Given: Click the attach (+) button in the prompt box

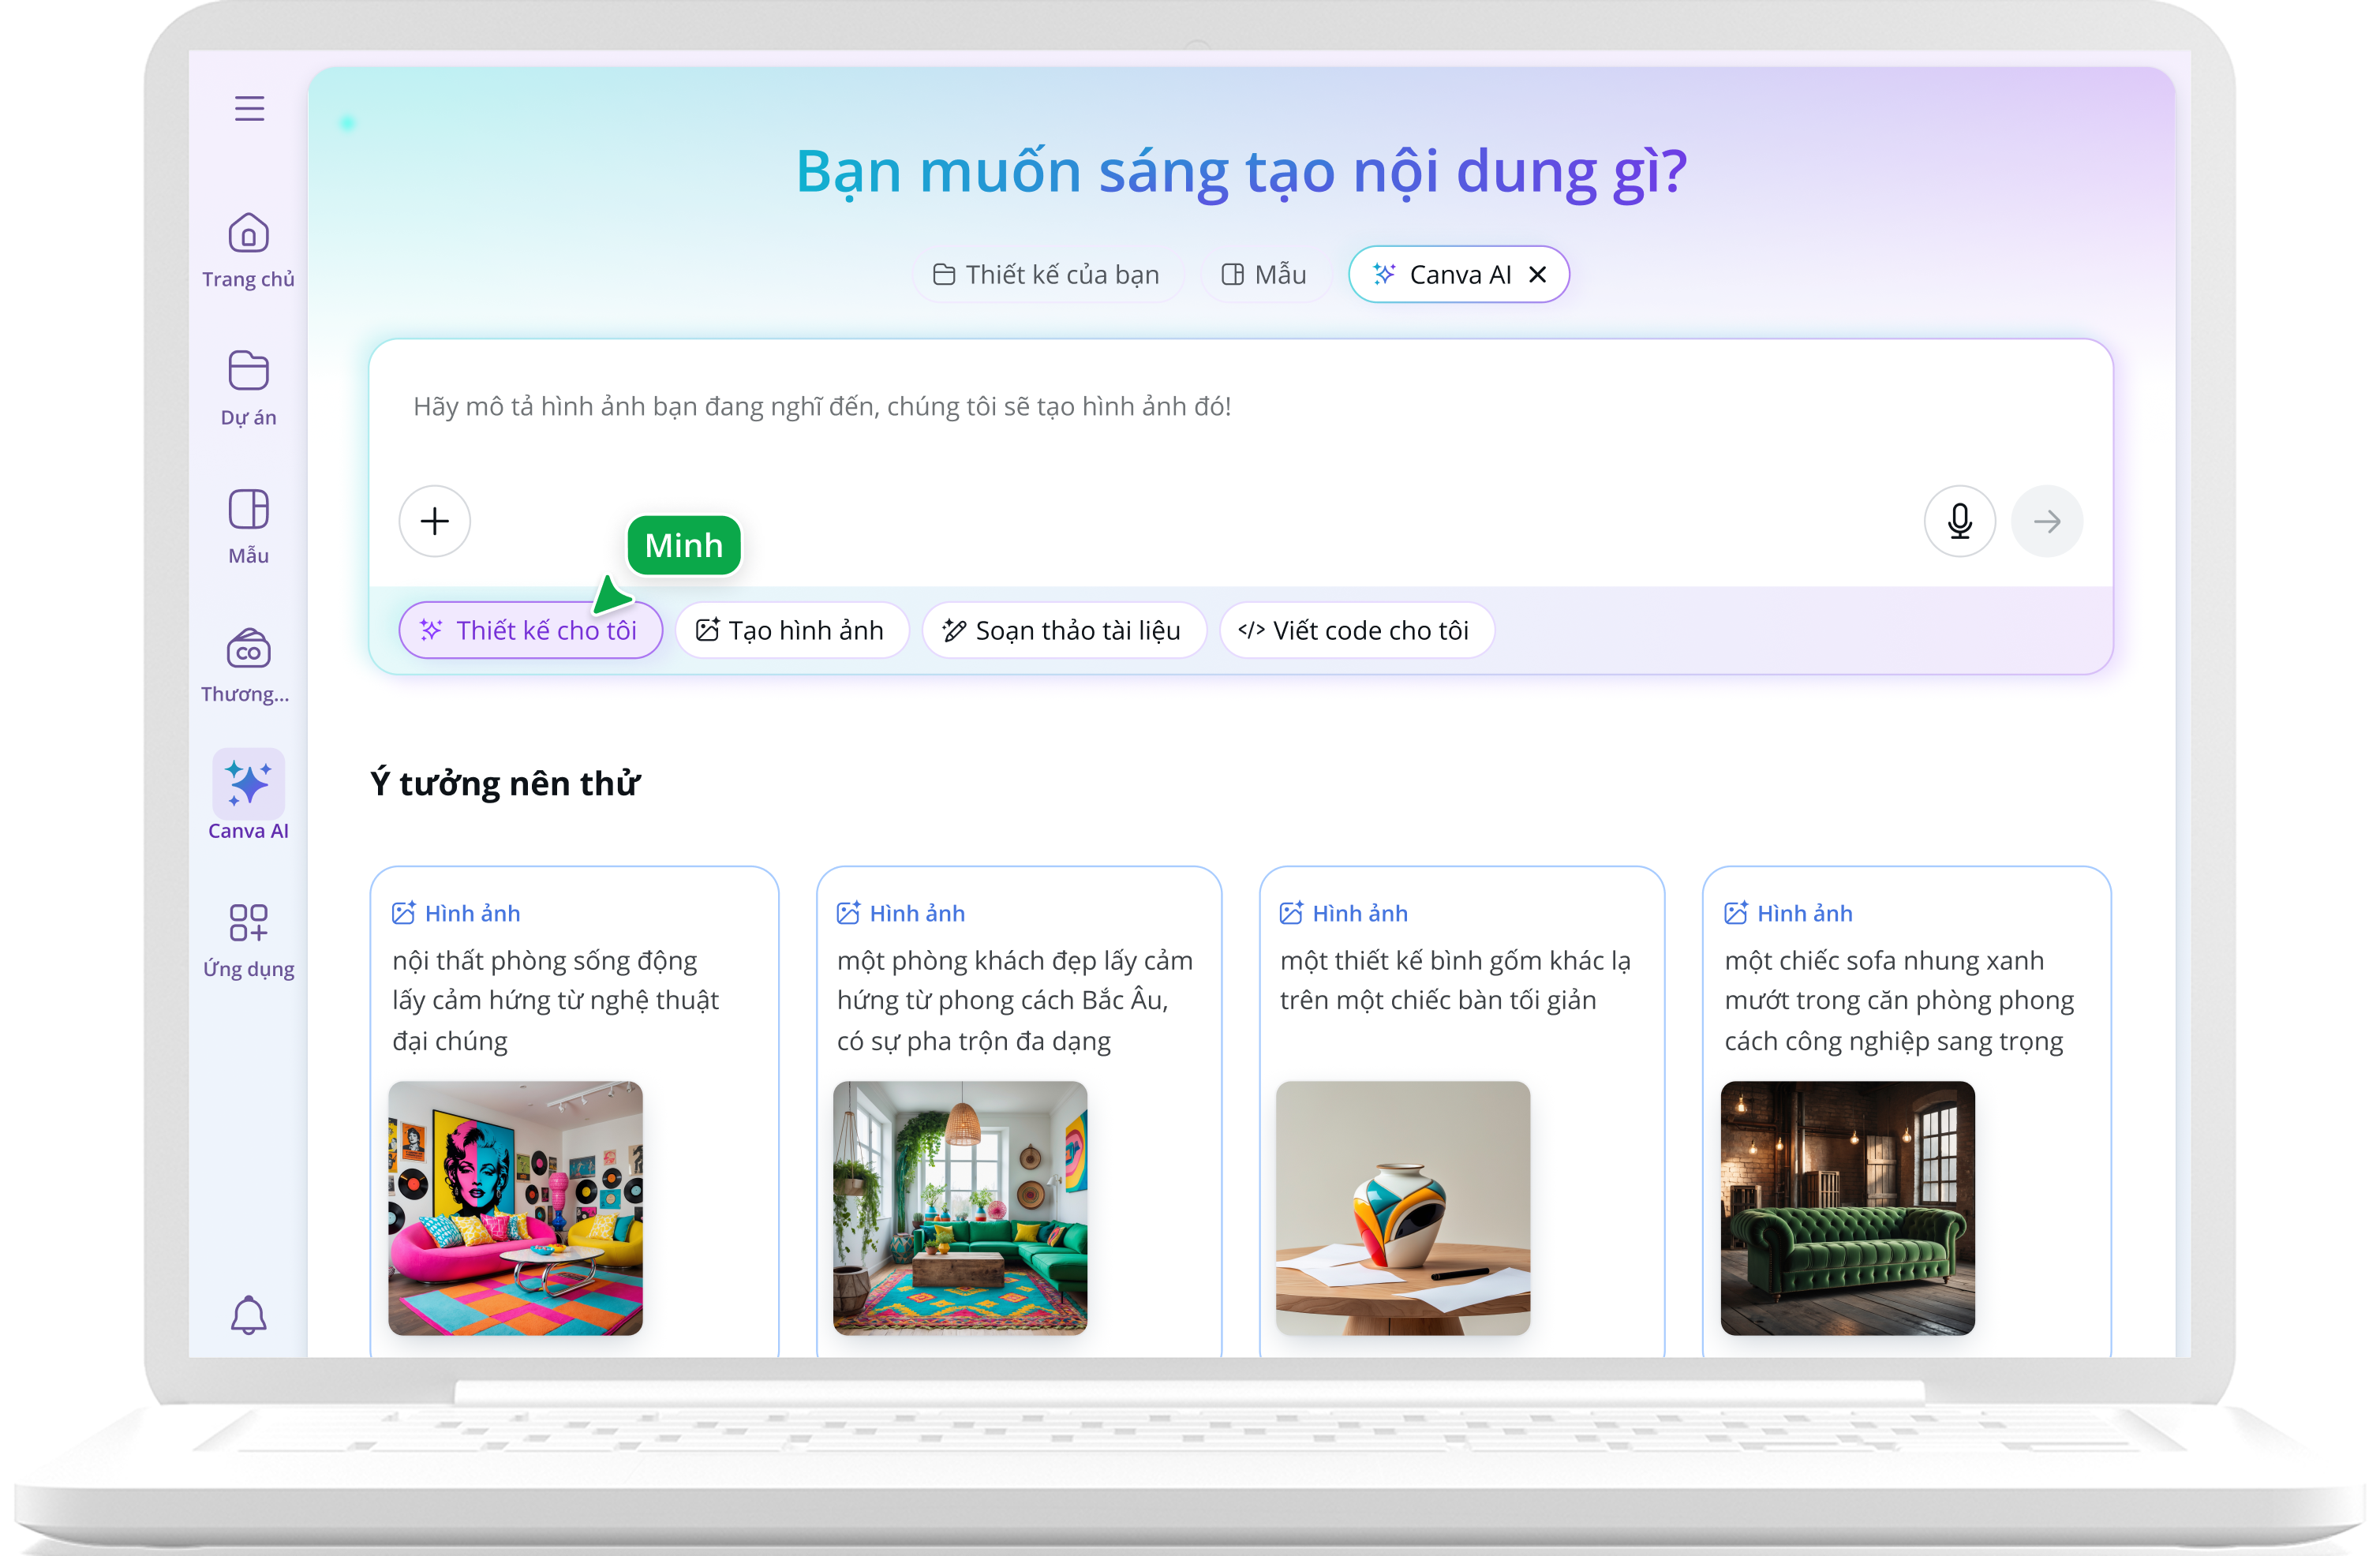Looking at the screenshot, I should click(434, 521).
